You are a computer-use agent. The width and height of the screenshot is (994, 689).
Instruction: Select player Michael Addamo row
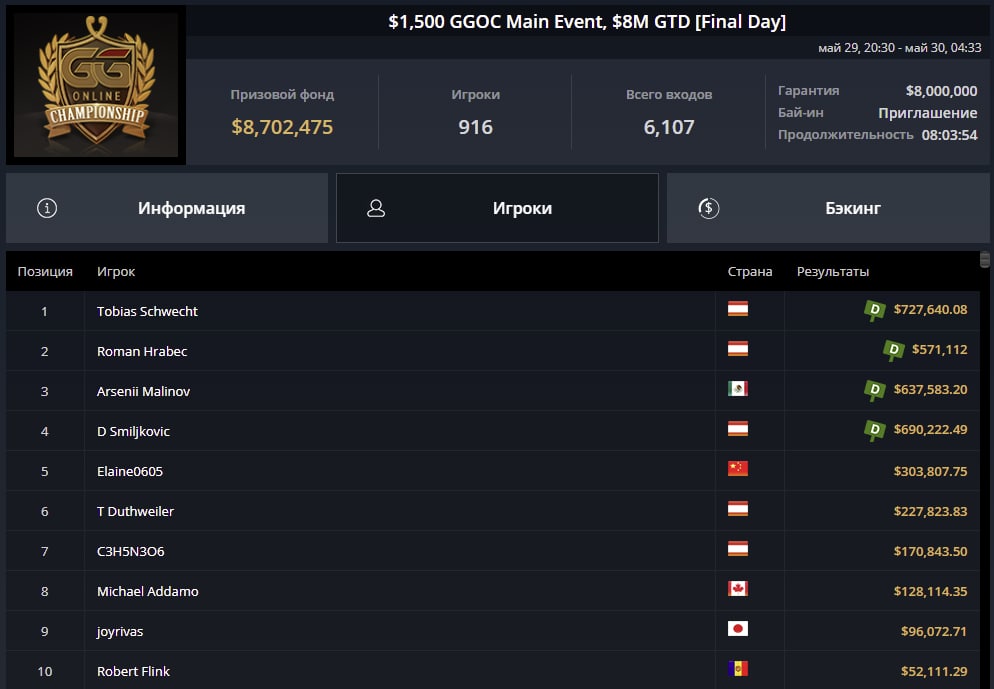[x=493, y=591]
